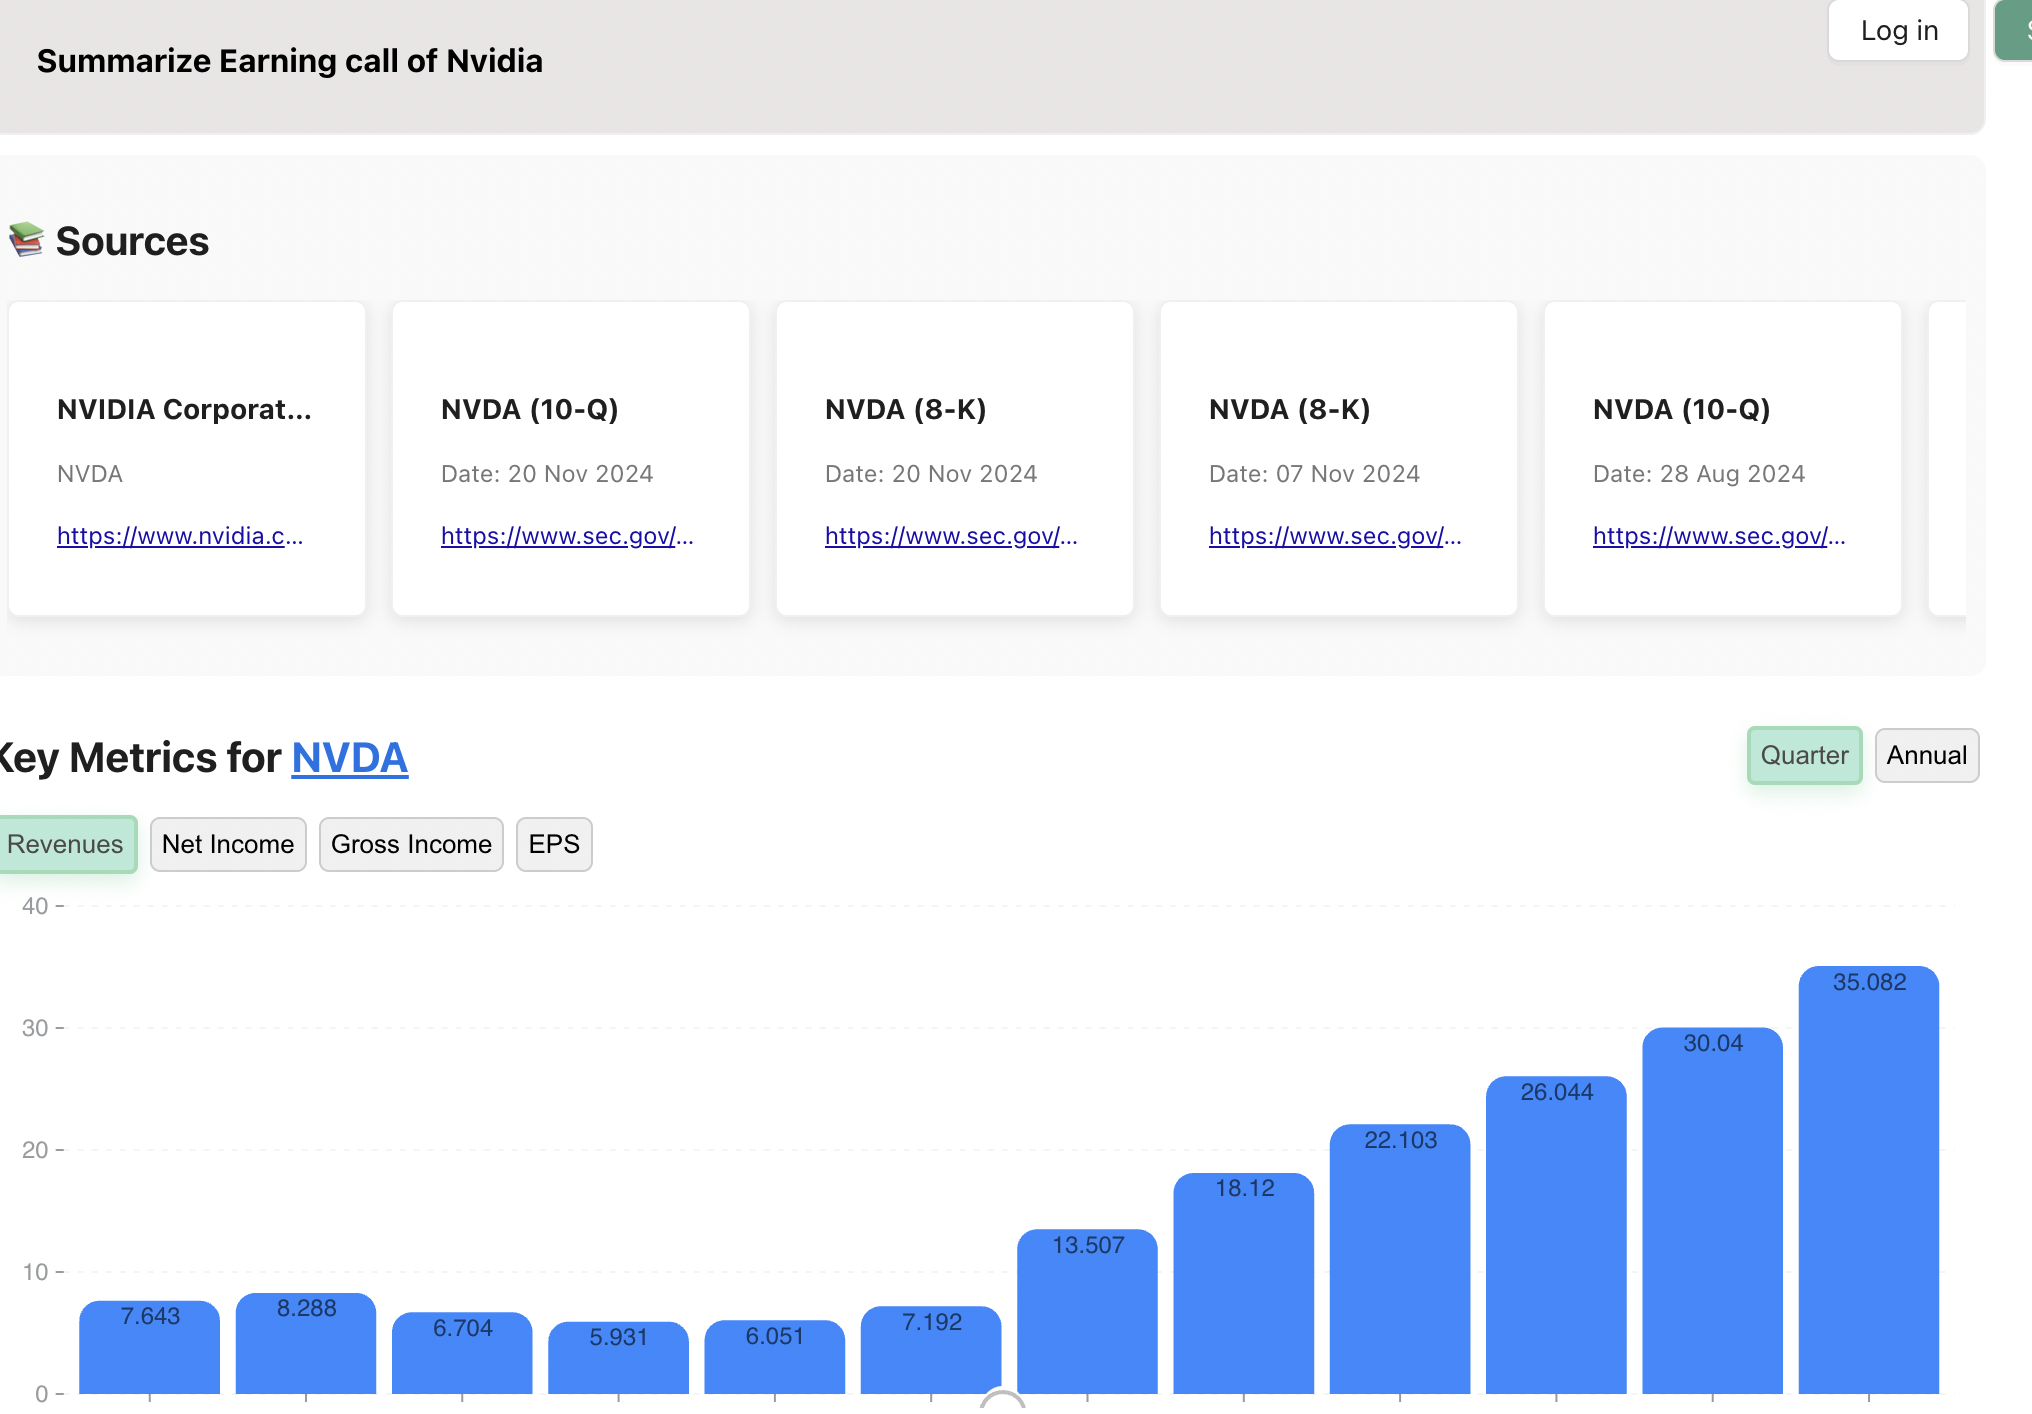Image resolution: width=2032 pixels, height=1414 pixels.
Task: Open the NVIDIA Corporat... source card
Action: (187, 459)
